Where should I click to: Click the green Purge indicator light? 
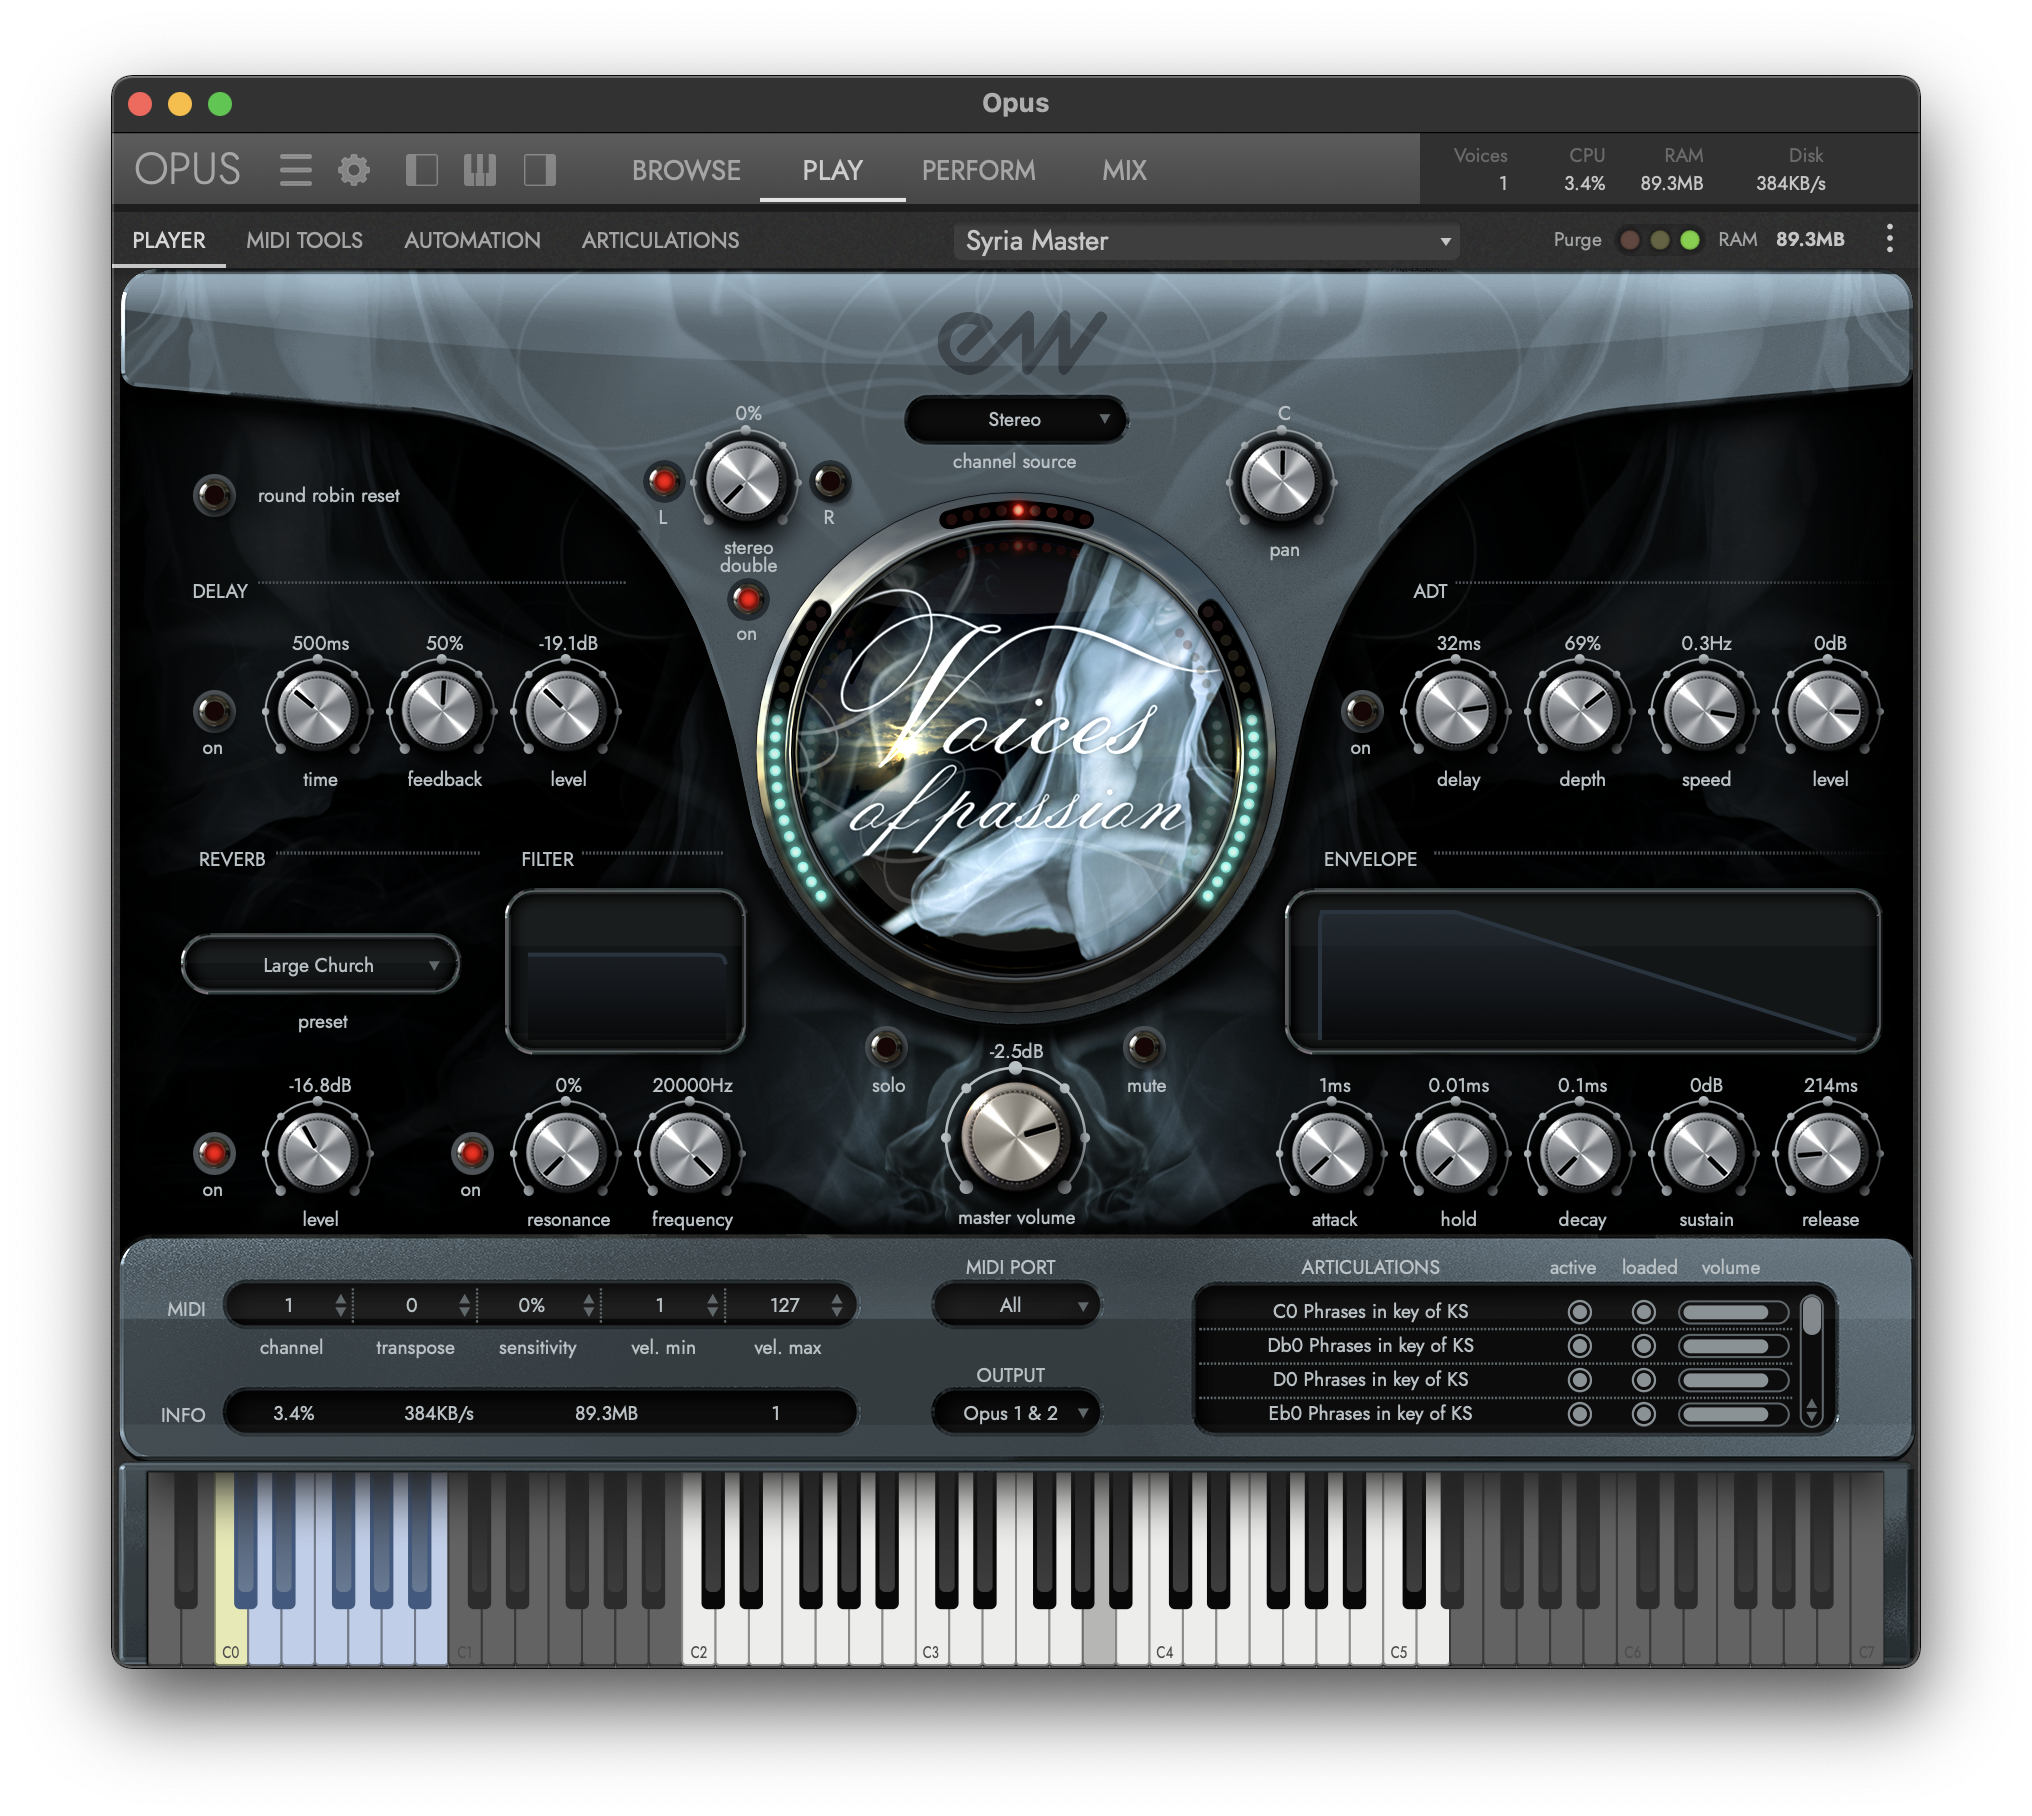(1689, 240)
